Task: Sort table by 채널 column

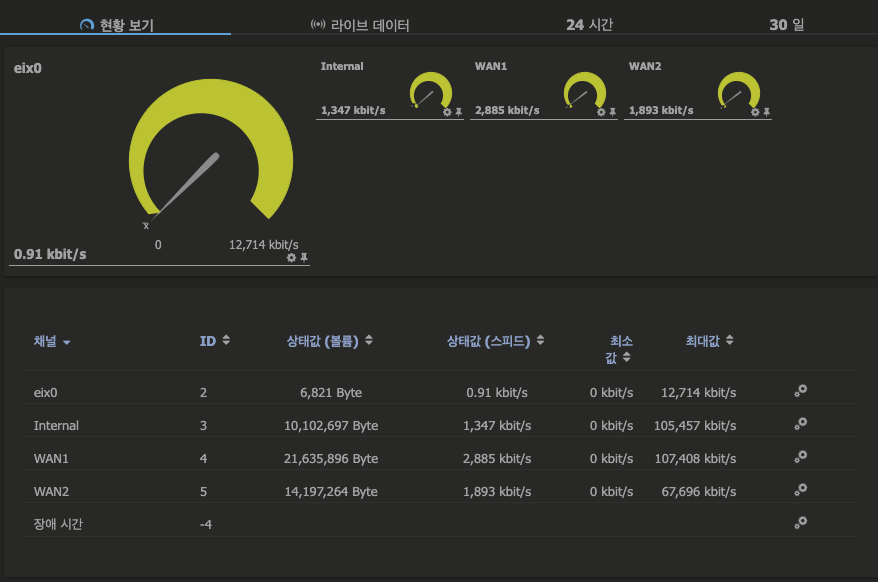Action: tap(52, 341)
